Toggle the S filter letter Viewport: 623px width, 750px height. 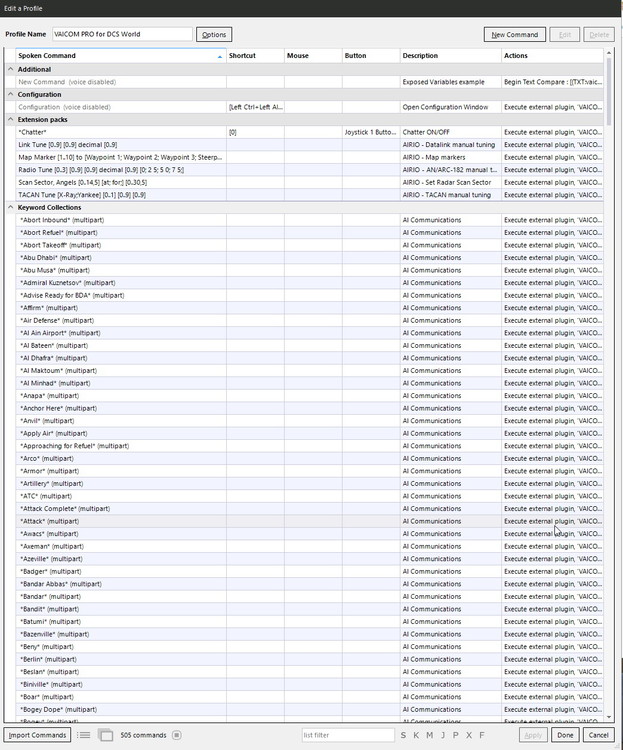click(x=403, y=735)
